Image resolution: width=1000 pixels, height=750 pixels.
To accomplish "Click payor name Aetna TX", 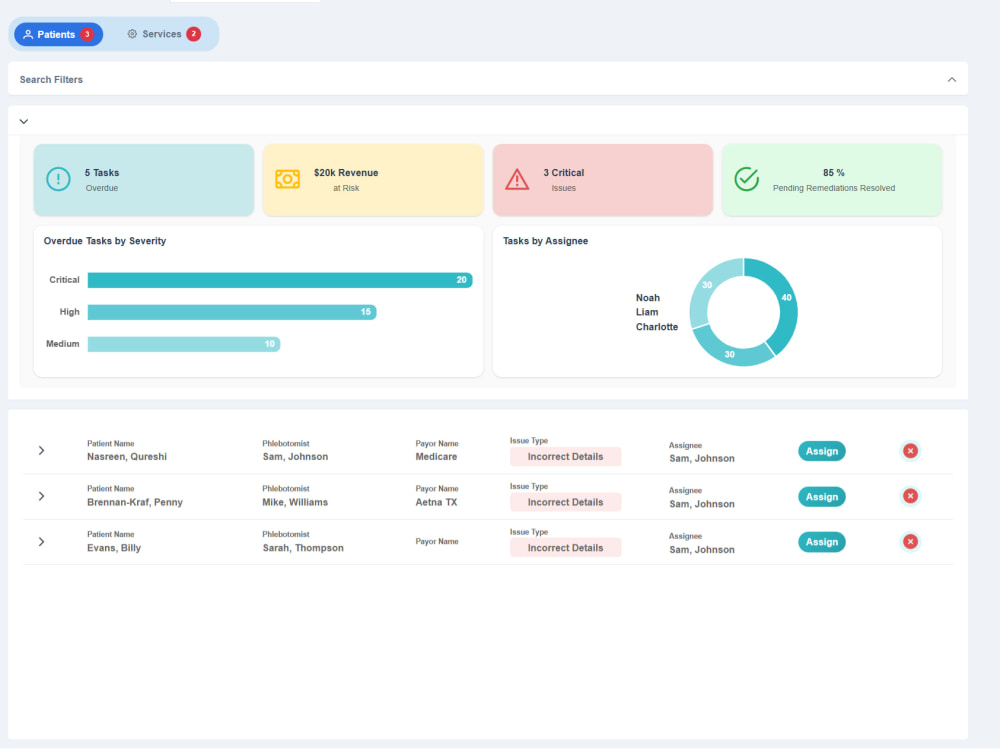I will 436,503.
